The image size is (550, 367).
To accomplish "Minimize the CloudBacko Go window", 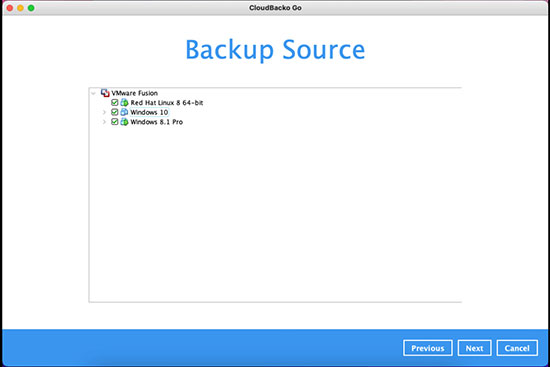I will [x=20, y=8].
